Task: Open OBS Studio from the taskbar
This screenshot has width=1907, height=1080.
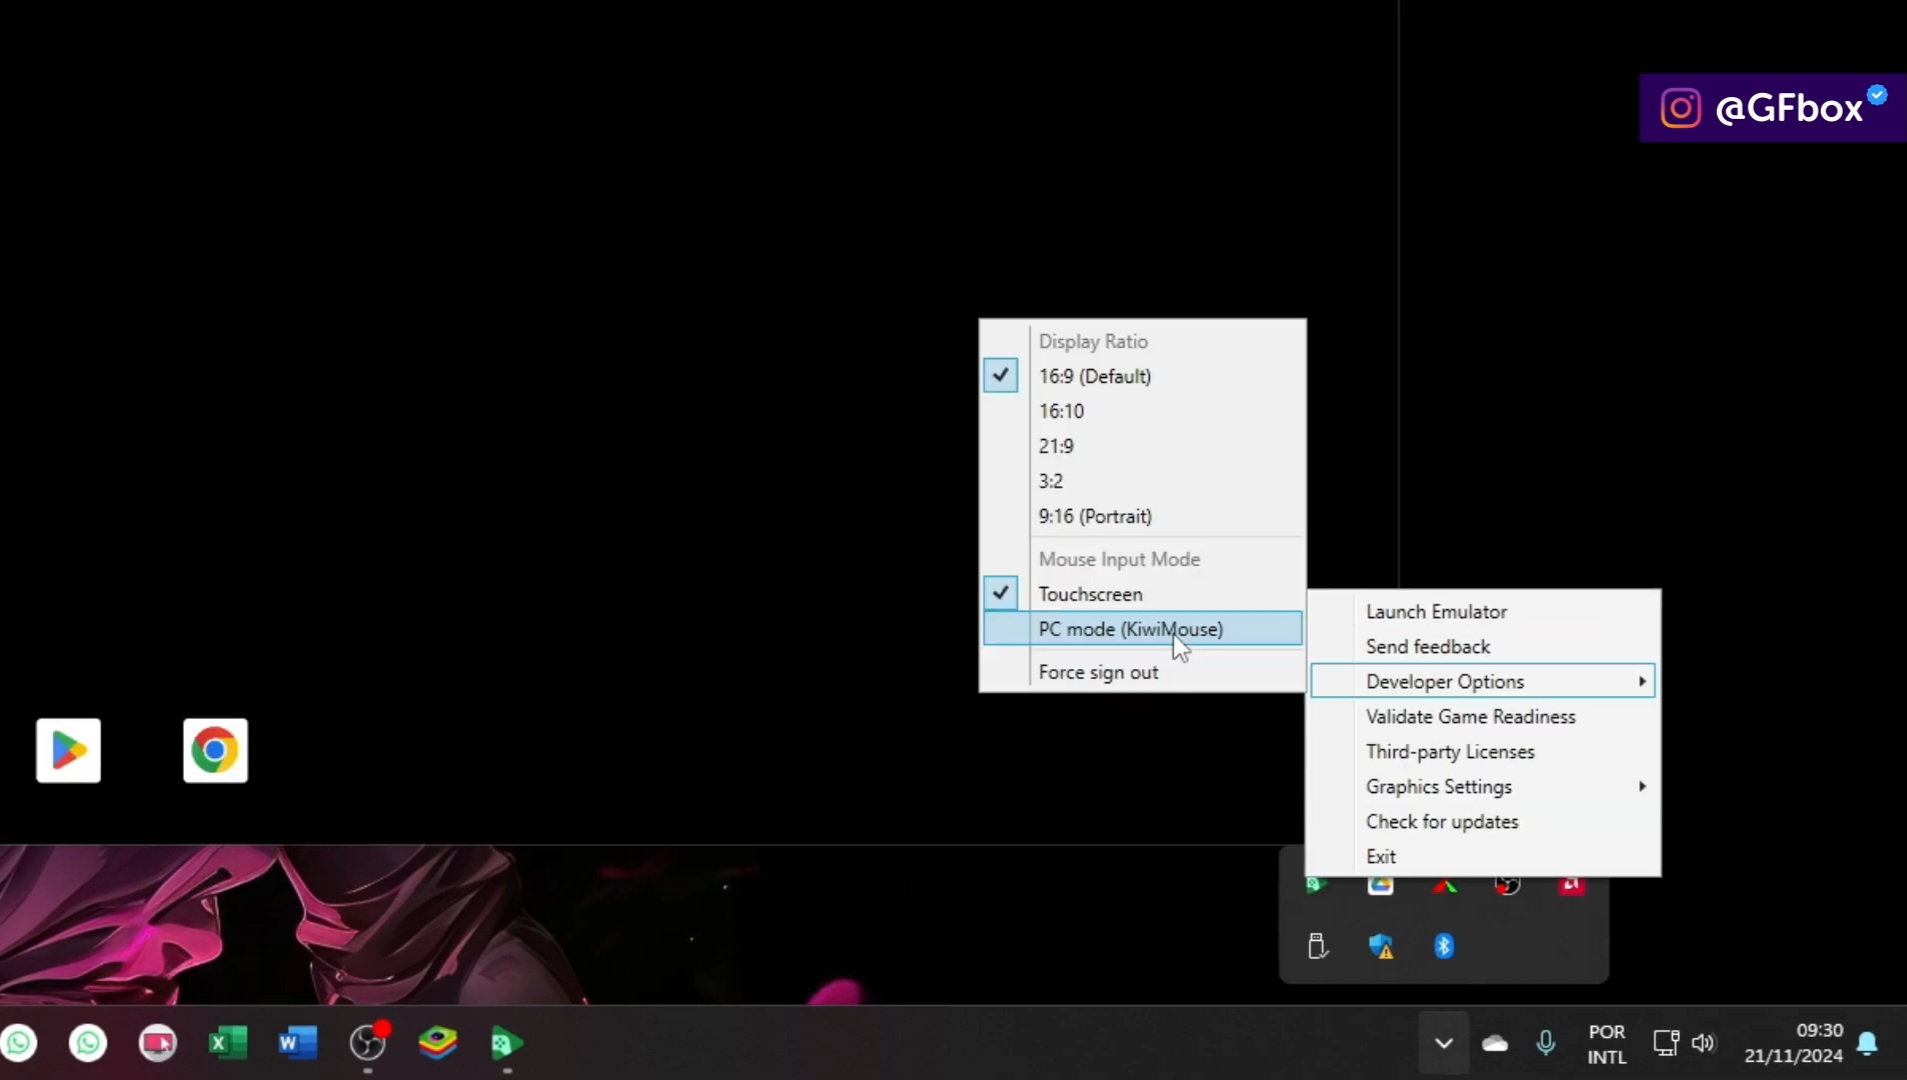Action: pos(368,1043)
